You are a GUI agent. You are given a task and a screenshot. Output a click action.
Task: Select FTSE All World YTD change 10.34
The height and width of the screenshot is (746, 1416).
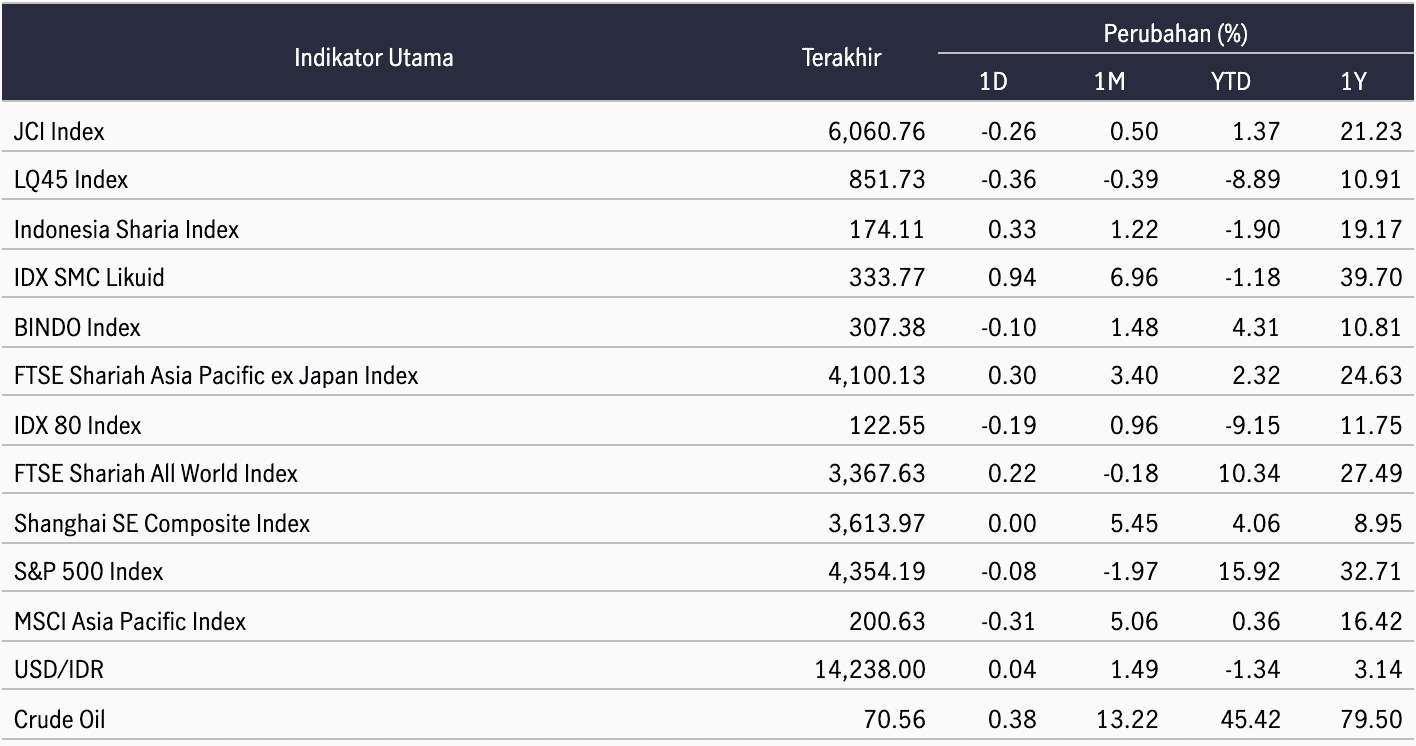pyautogui.click(x=1251, y=474)
